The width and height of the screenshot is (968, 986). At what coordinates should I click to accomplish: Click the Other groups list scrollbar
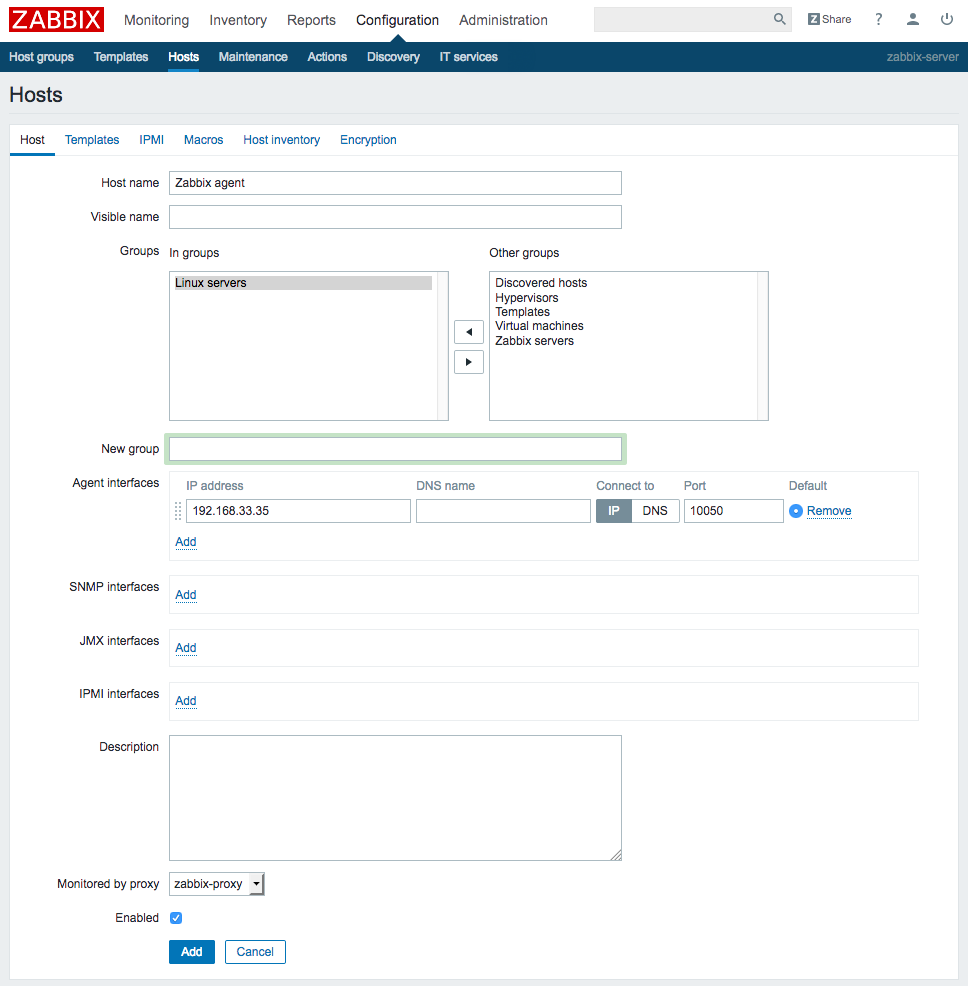(763, 346)
